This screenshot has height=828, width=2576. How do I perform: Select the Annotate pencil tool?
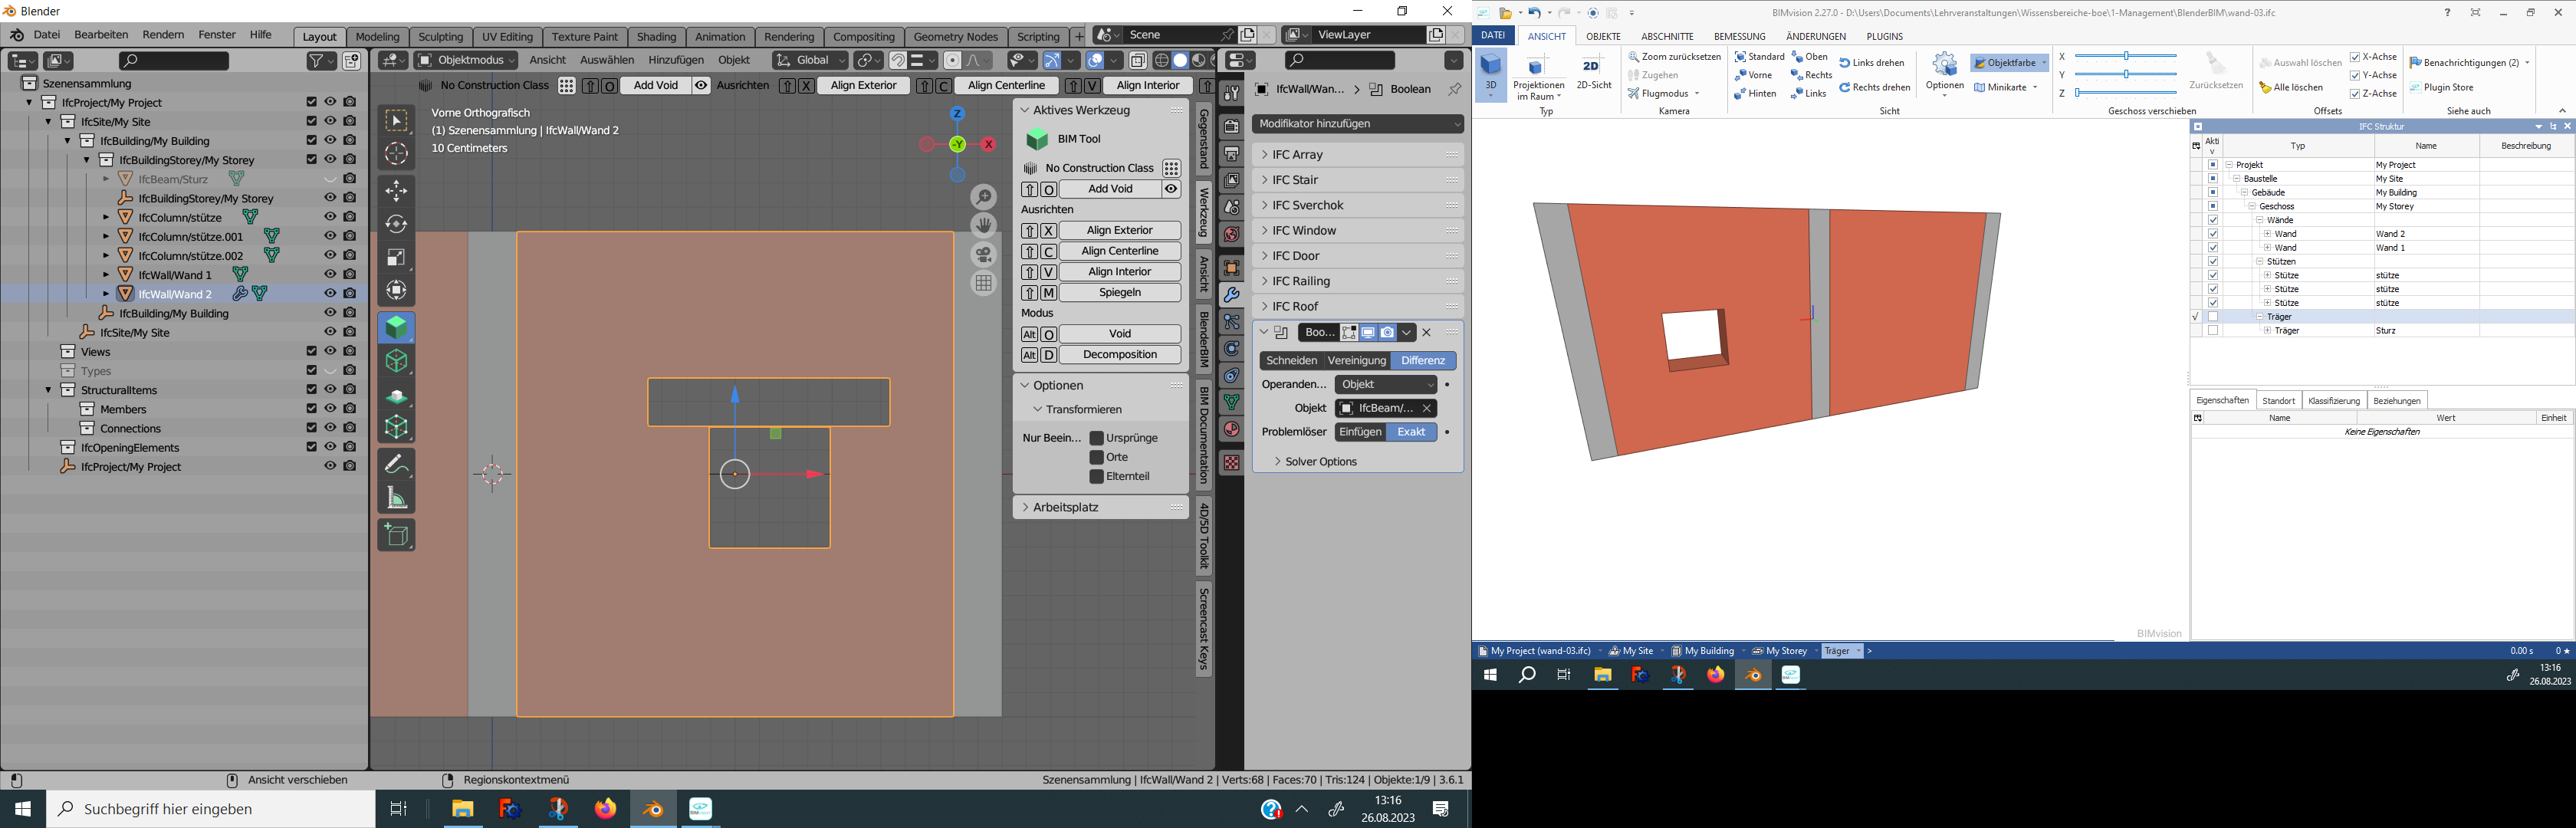click(397, 463)
